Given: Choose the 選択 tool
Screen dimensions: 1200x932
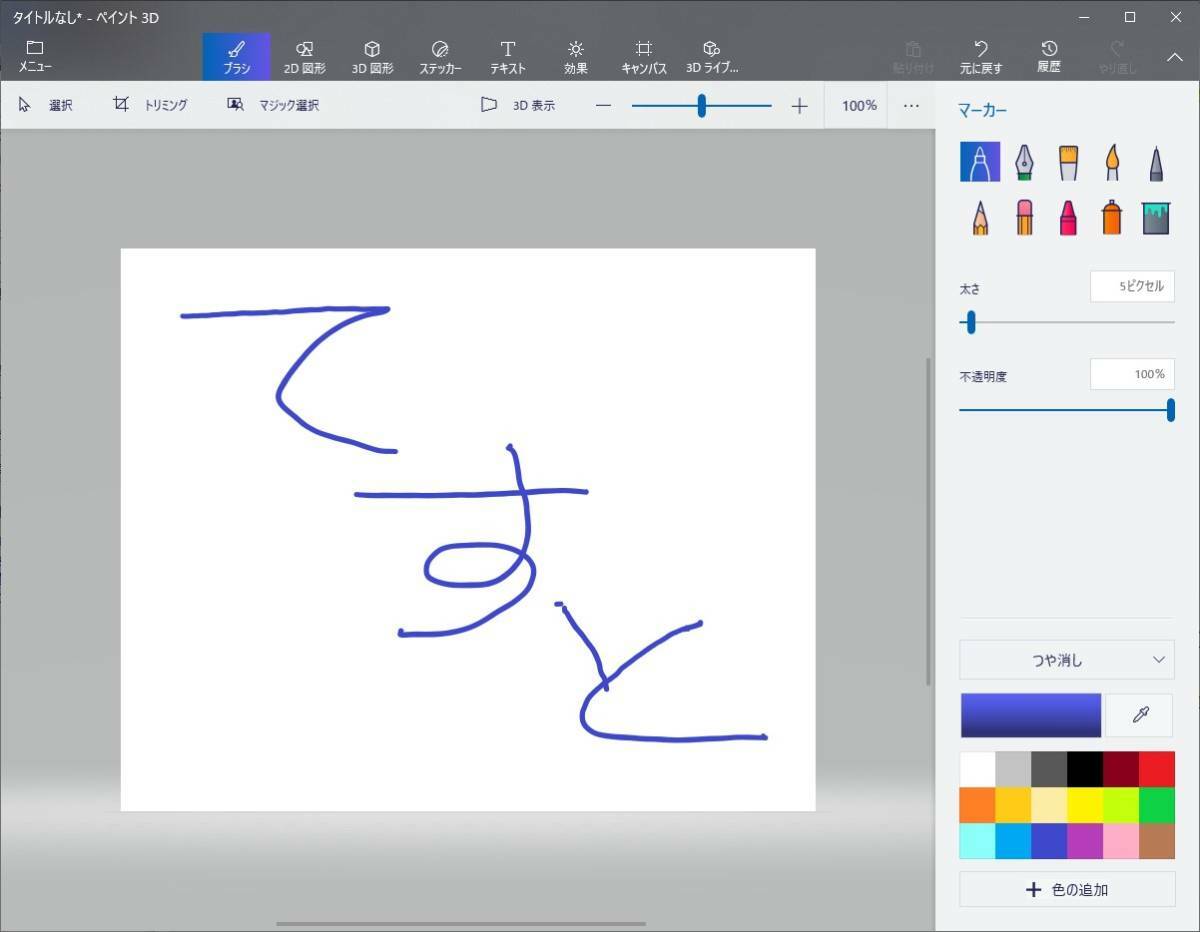Looking at the screenshot, I should [46, 105].
